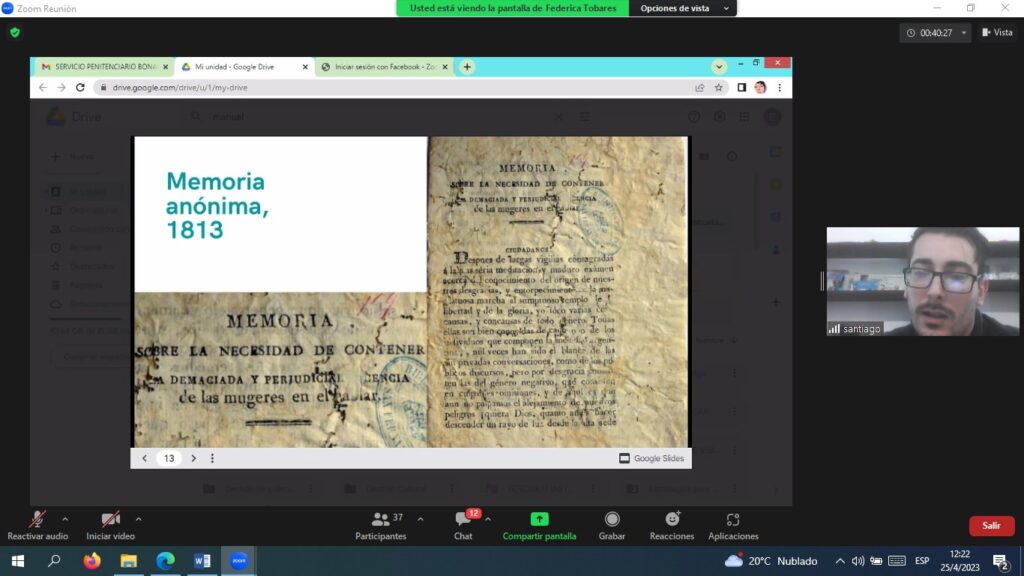The height and width of the screenshot is (576, 1024).
Task: Click Compartir pantalla share button
Action: pos(539,526)
